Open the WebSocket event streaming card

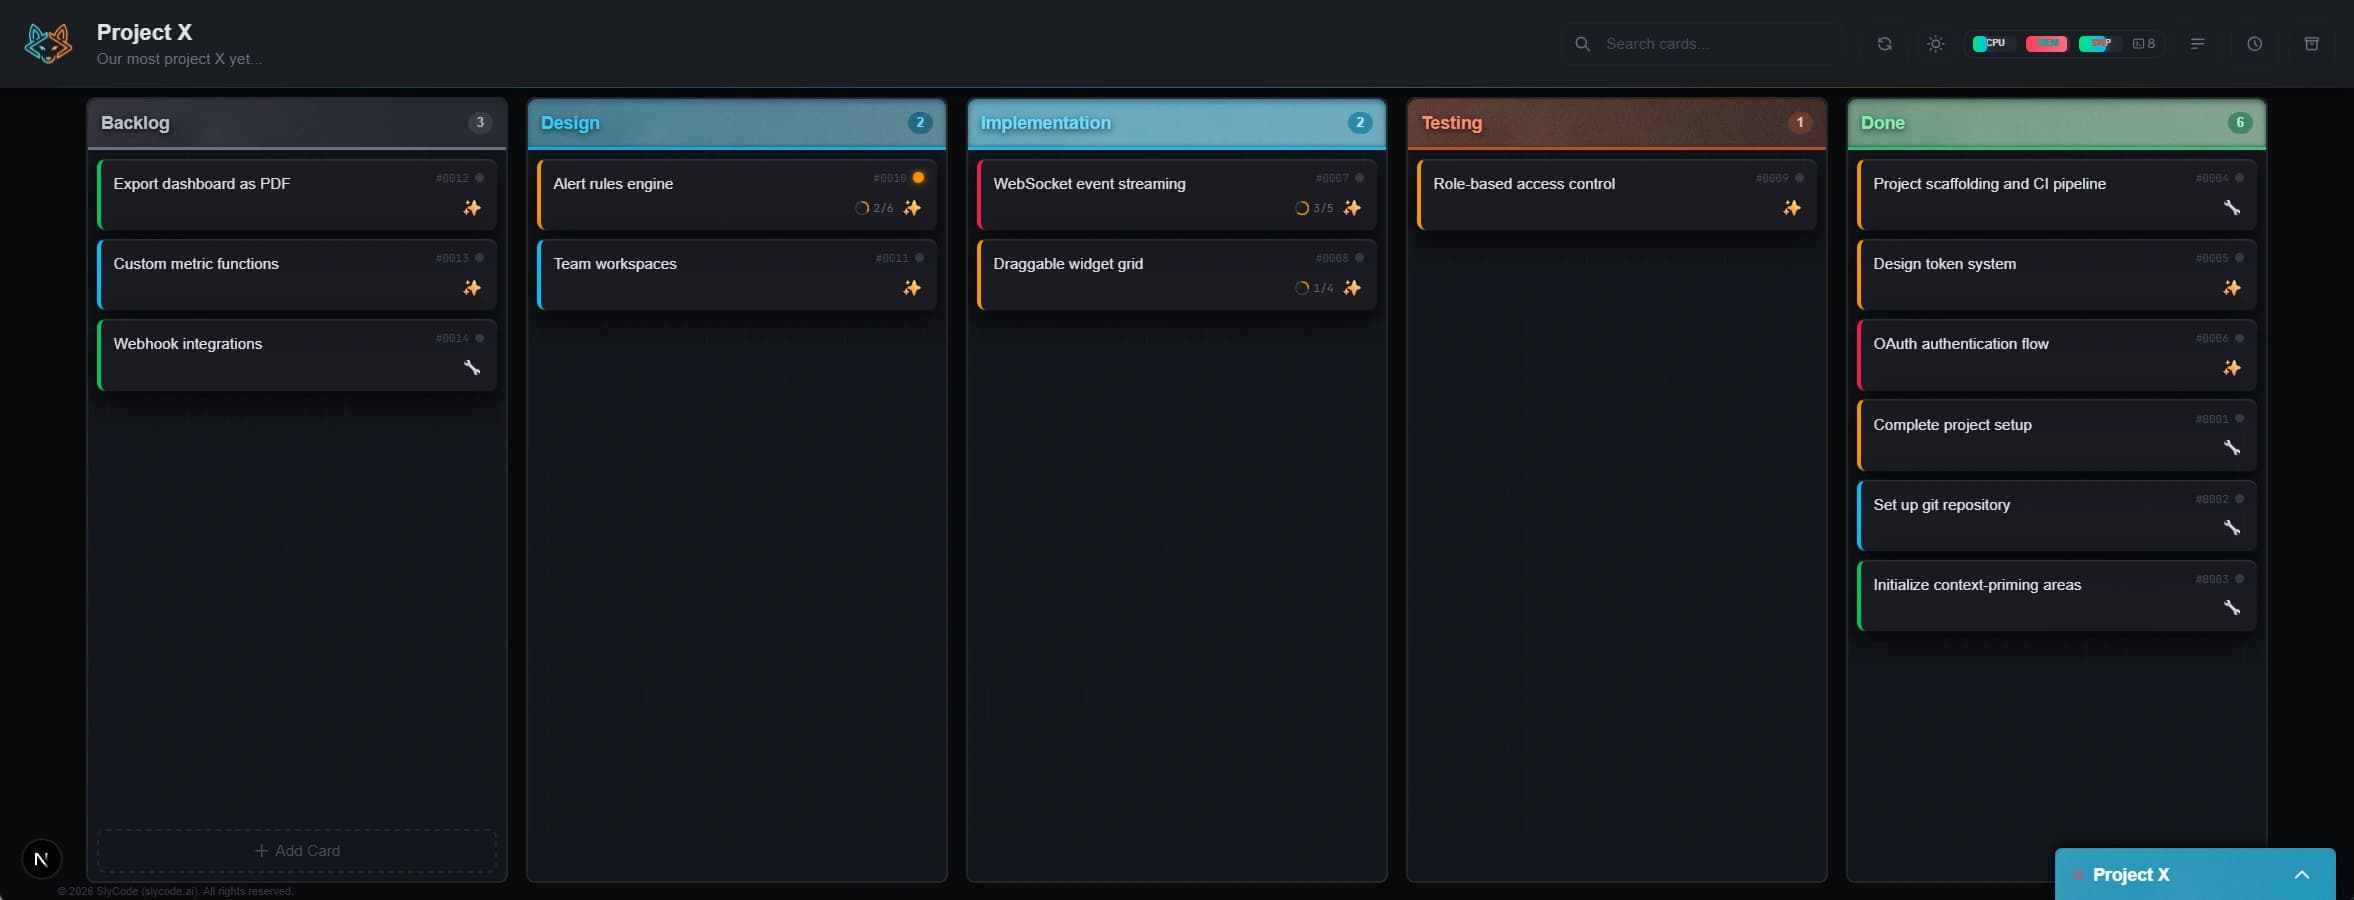[1177, 195]
